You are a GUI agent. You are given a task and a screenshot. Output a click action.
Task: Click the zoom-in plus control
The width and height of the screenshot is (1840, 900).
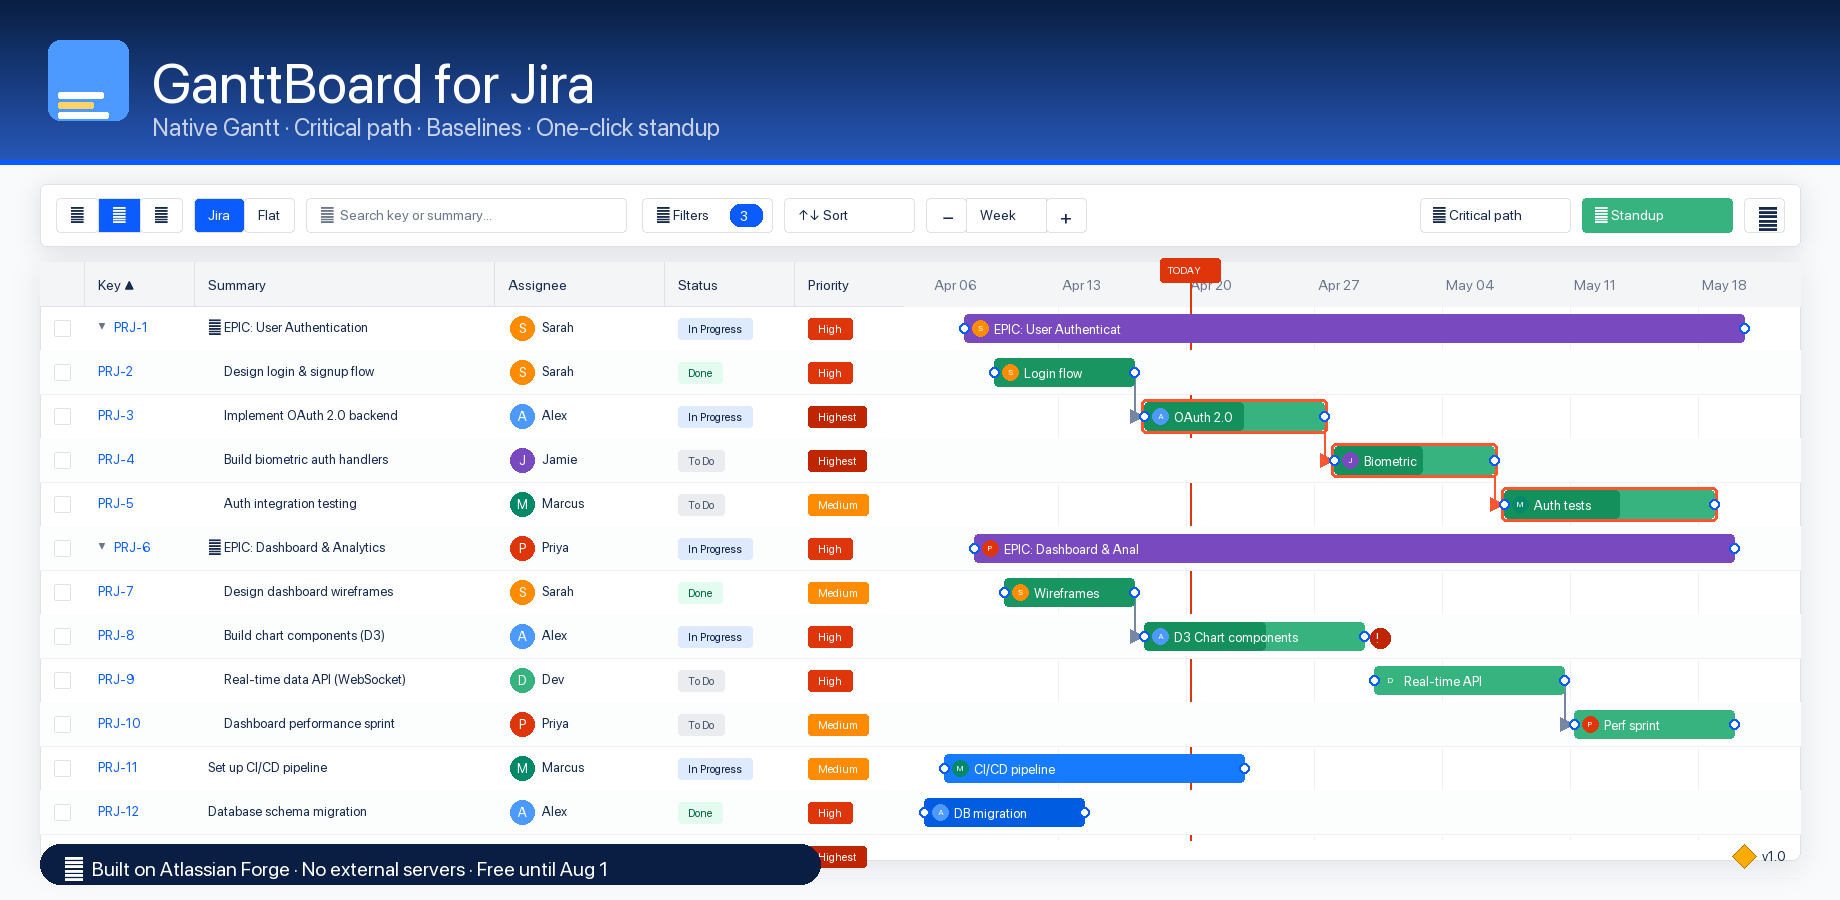1066,215
